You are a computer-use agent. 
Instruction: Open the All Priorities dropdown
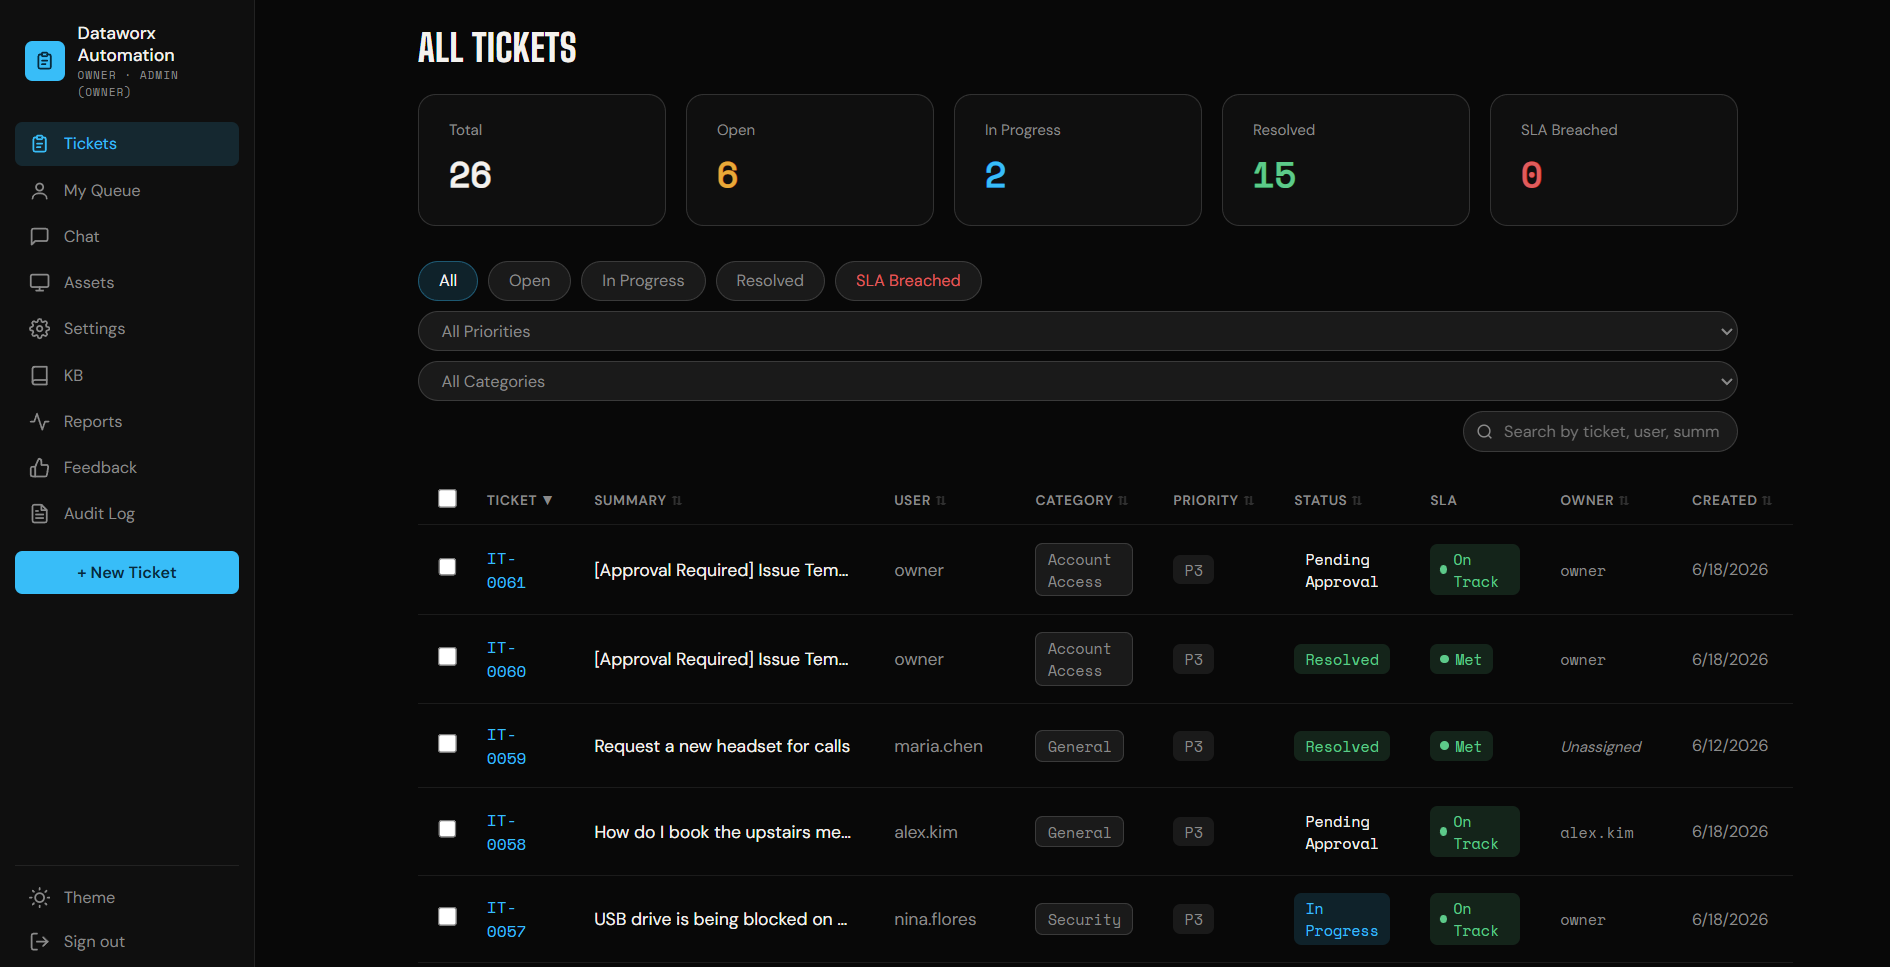tap(1077, 331)
